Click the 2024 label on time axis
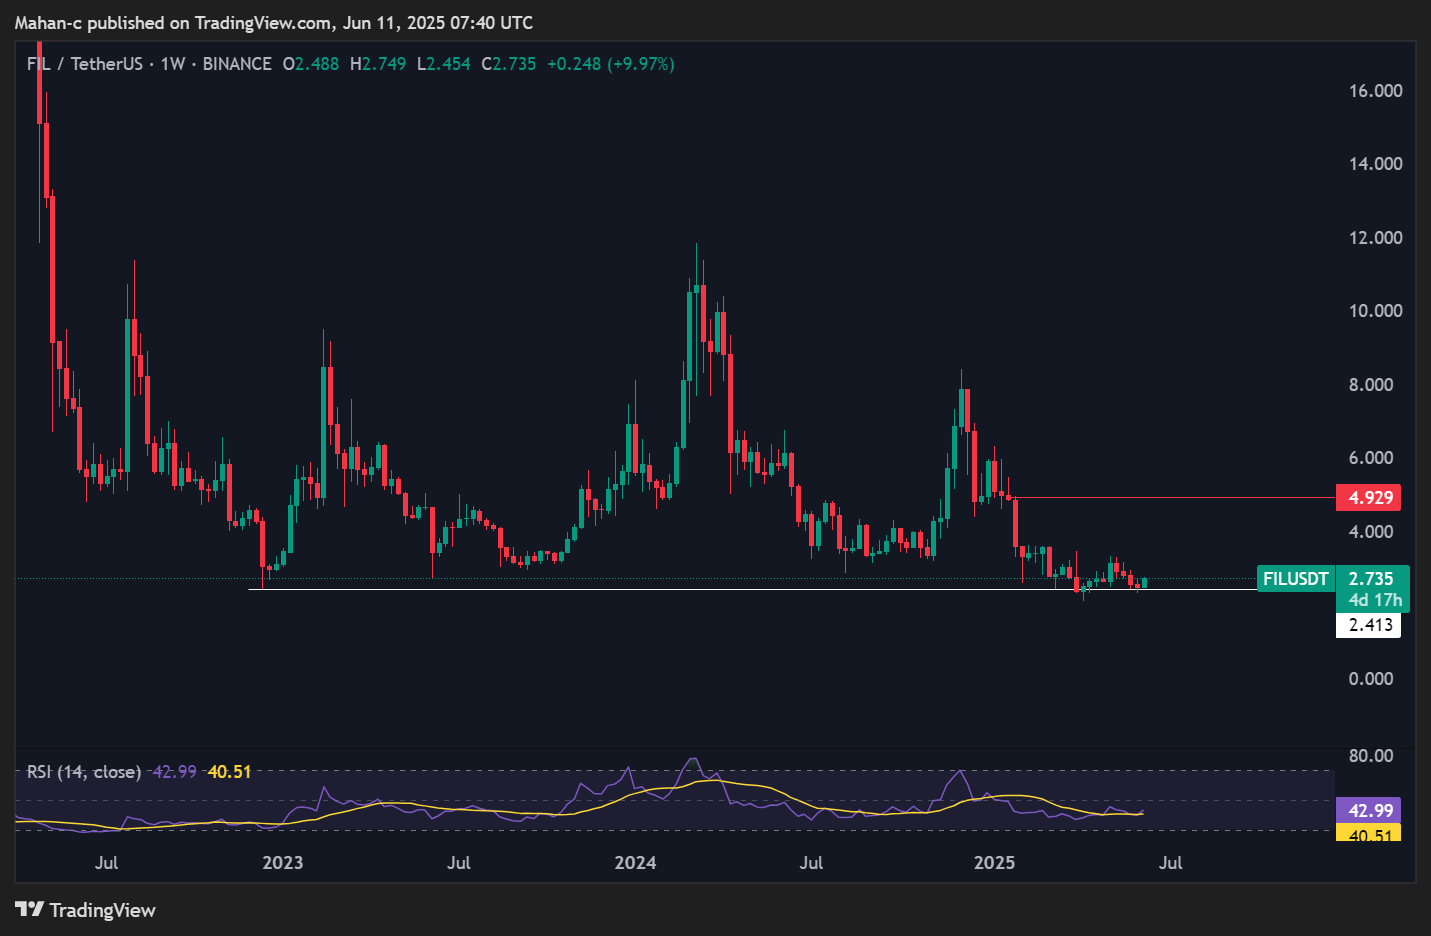Screen dimensions: 1431x936 coord(635,863)
